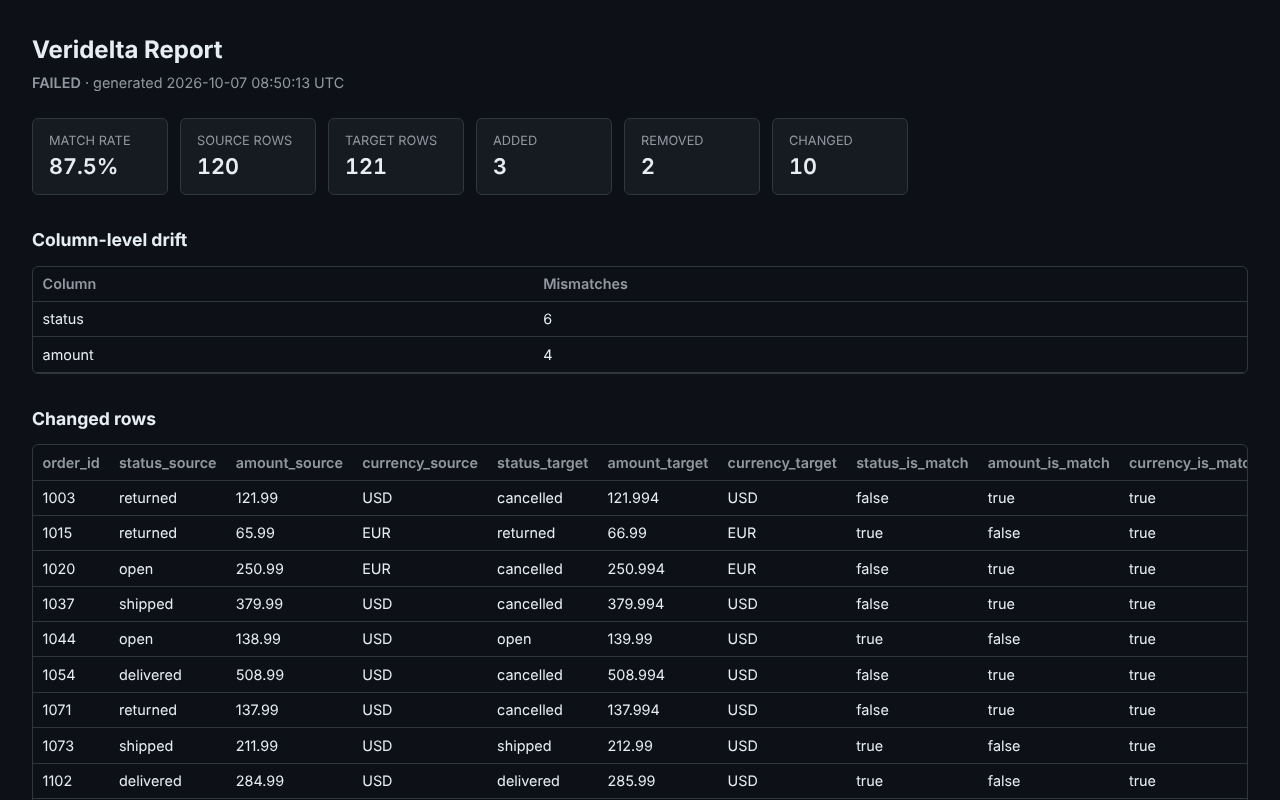The height and width of the screenshot is (800, 1280).
Task: Select the status row in drift table
Action: pos(640,319)
